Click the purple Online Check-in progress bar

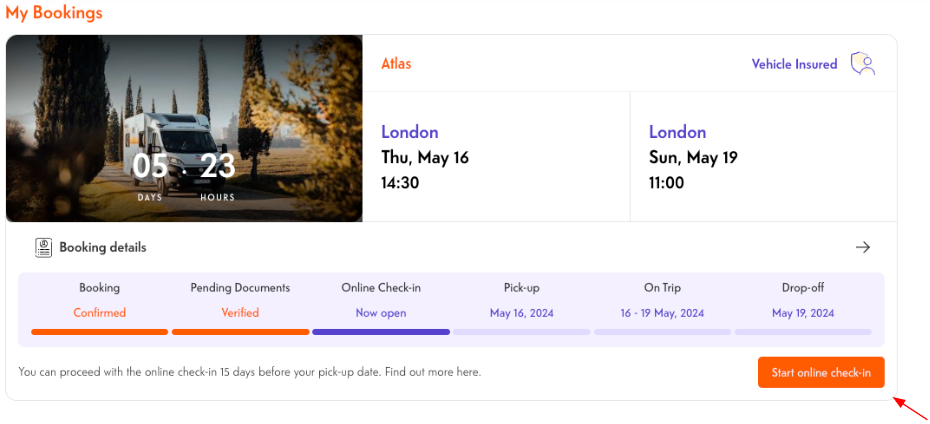coord(381,331)
